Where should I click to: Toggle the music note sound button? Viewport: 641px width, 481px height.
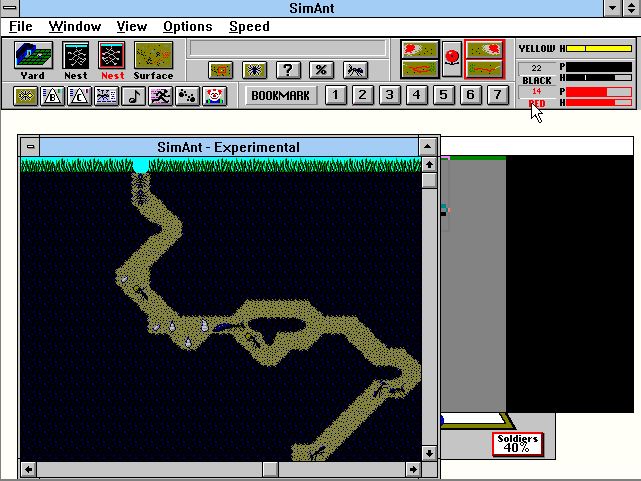[x=133, y=96]
